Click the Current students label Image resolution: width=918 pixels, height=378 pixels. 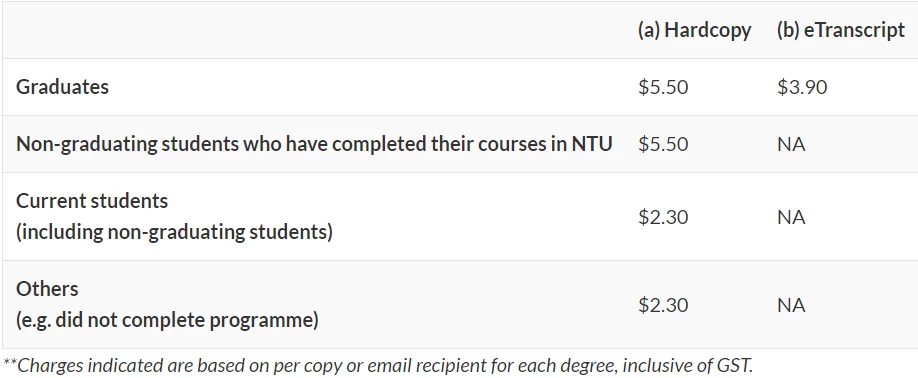pos(92,201)
